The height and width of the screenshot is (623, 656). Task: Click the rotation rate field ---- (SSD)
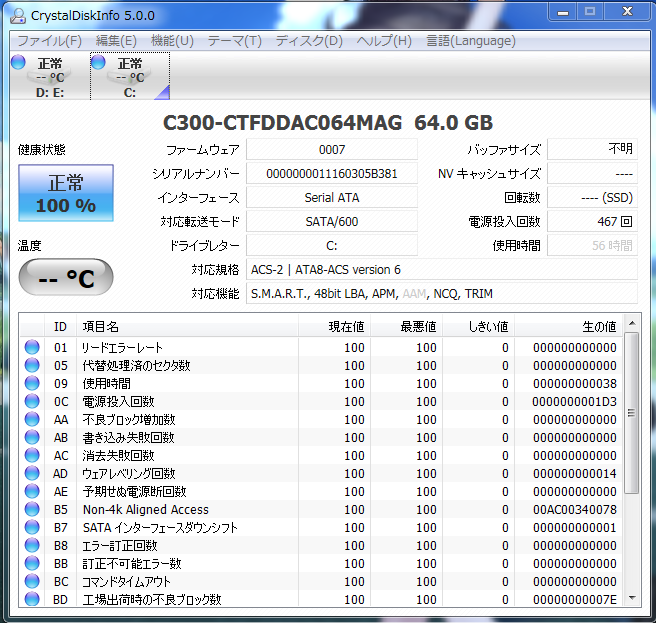point(592,197)
